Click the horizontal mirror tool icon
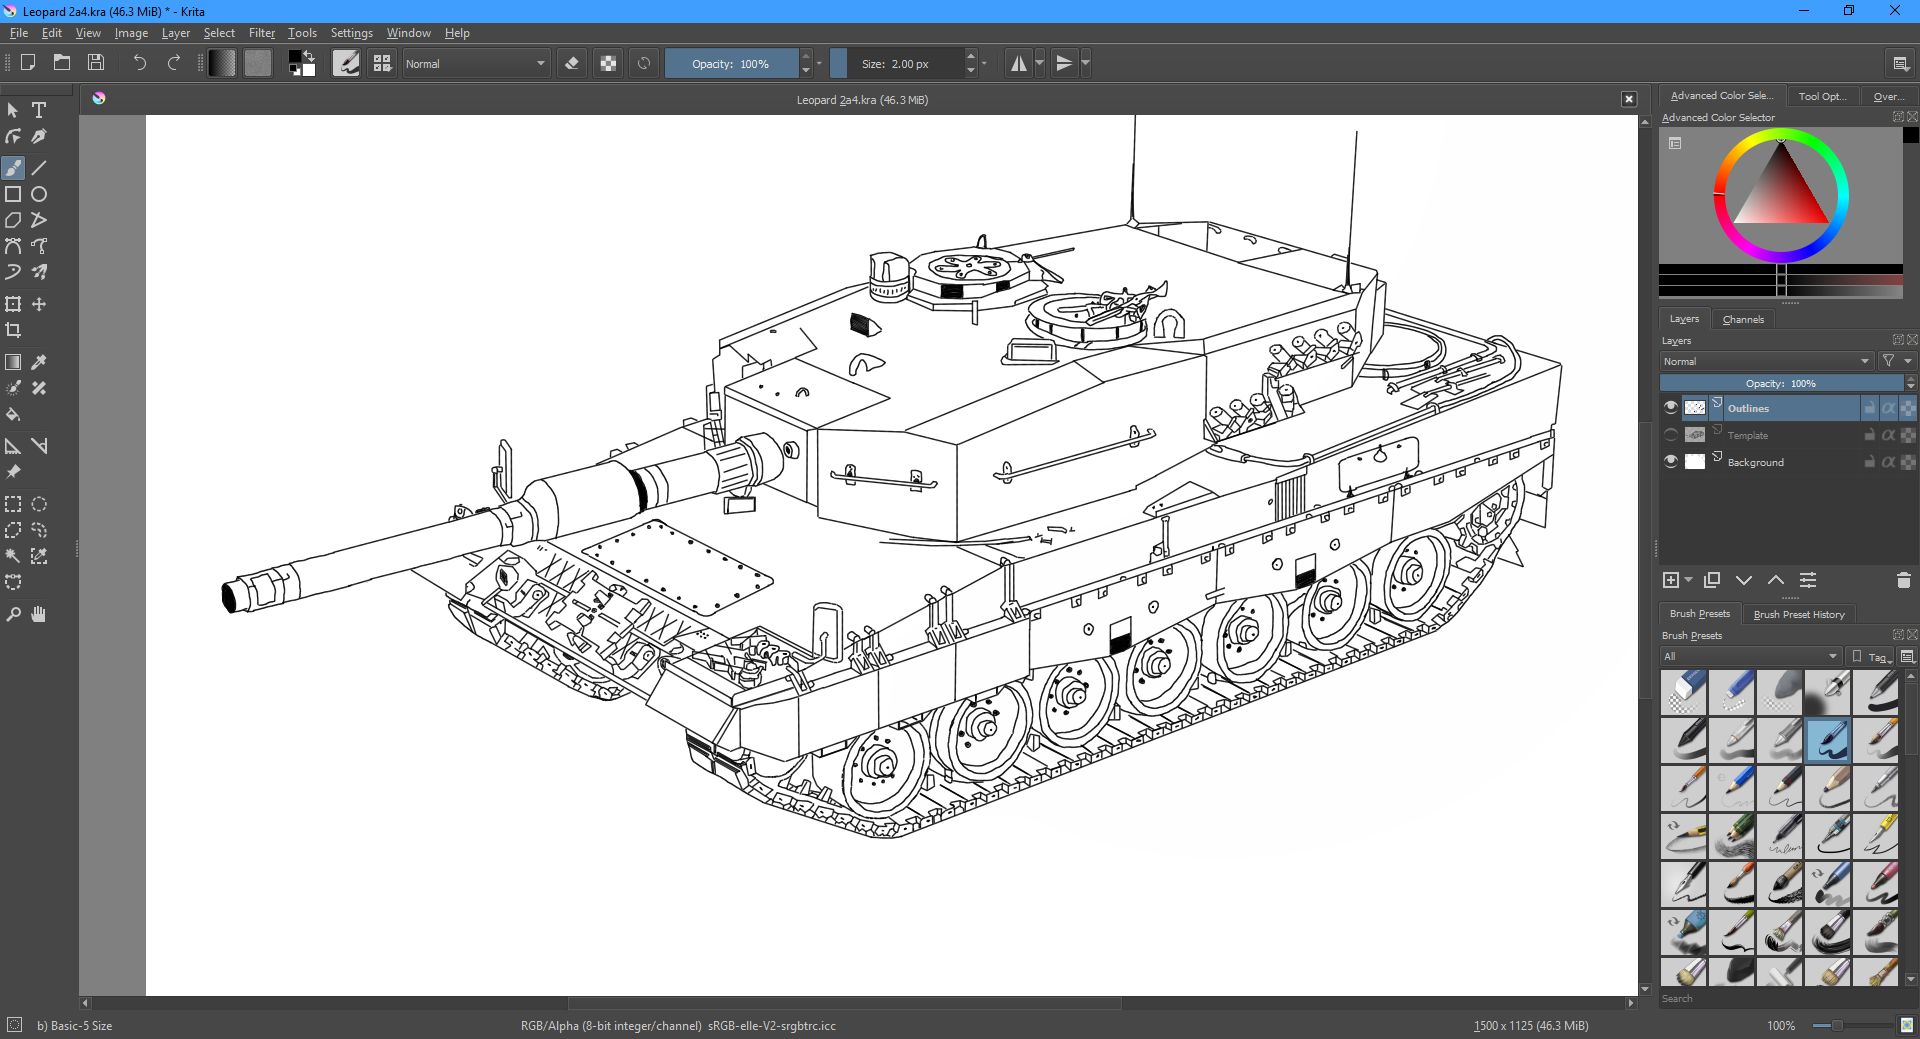1920x1039 pixels. click(x=1018, y=64)
